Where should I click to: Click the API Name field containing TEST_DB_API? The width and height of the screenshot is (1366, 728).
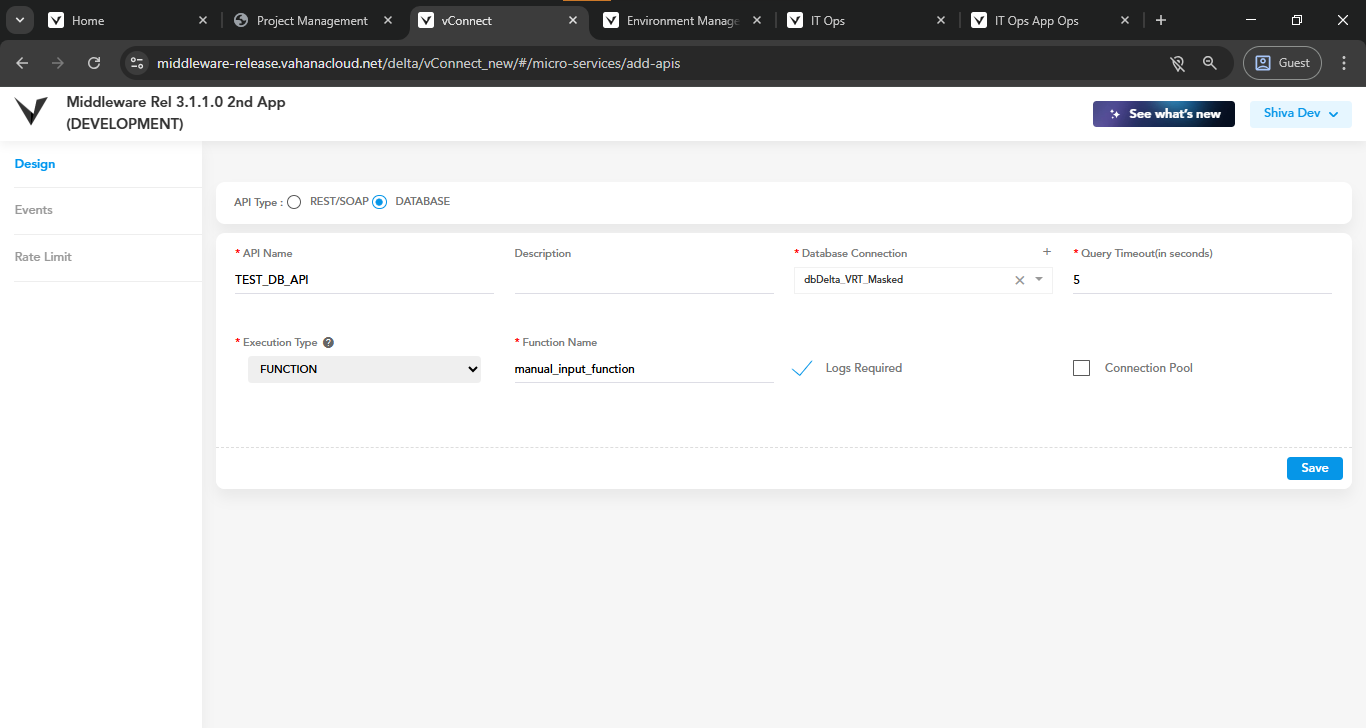click(x=364, y=280)
